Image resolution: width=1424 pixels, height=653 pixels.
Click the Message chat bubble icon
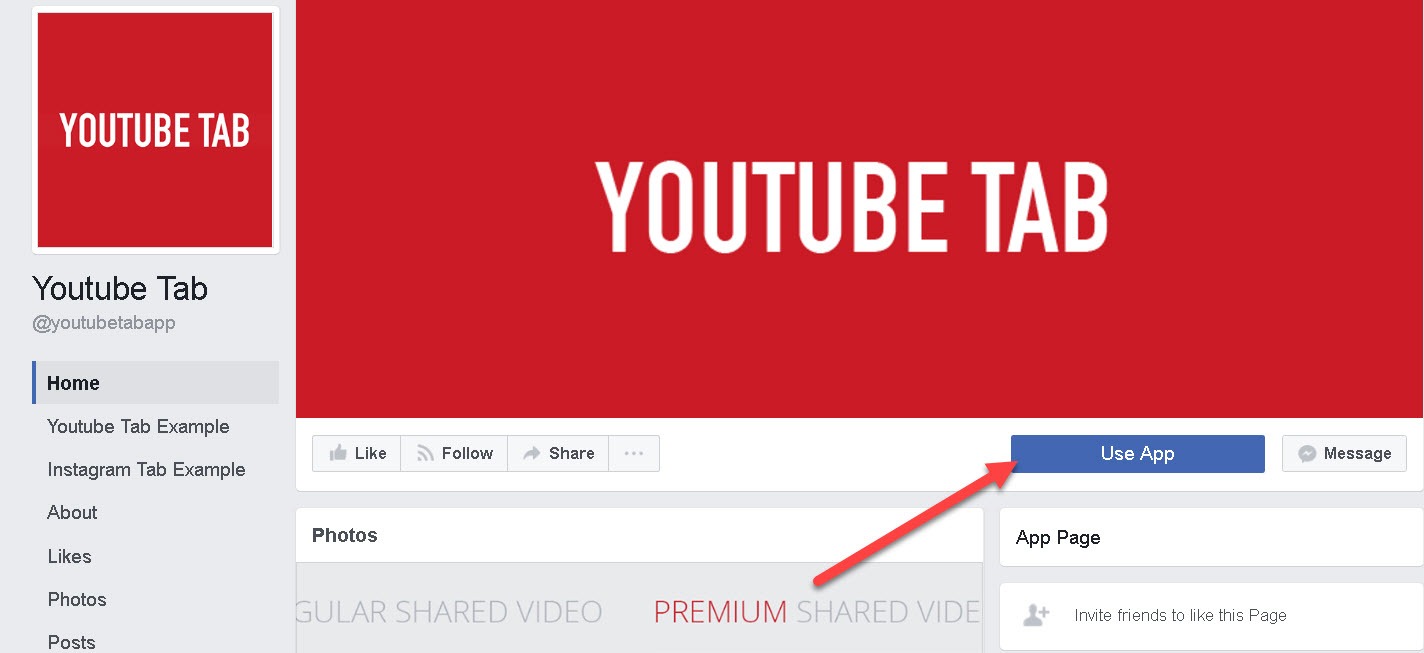click(1307, 453)
